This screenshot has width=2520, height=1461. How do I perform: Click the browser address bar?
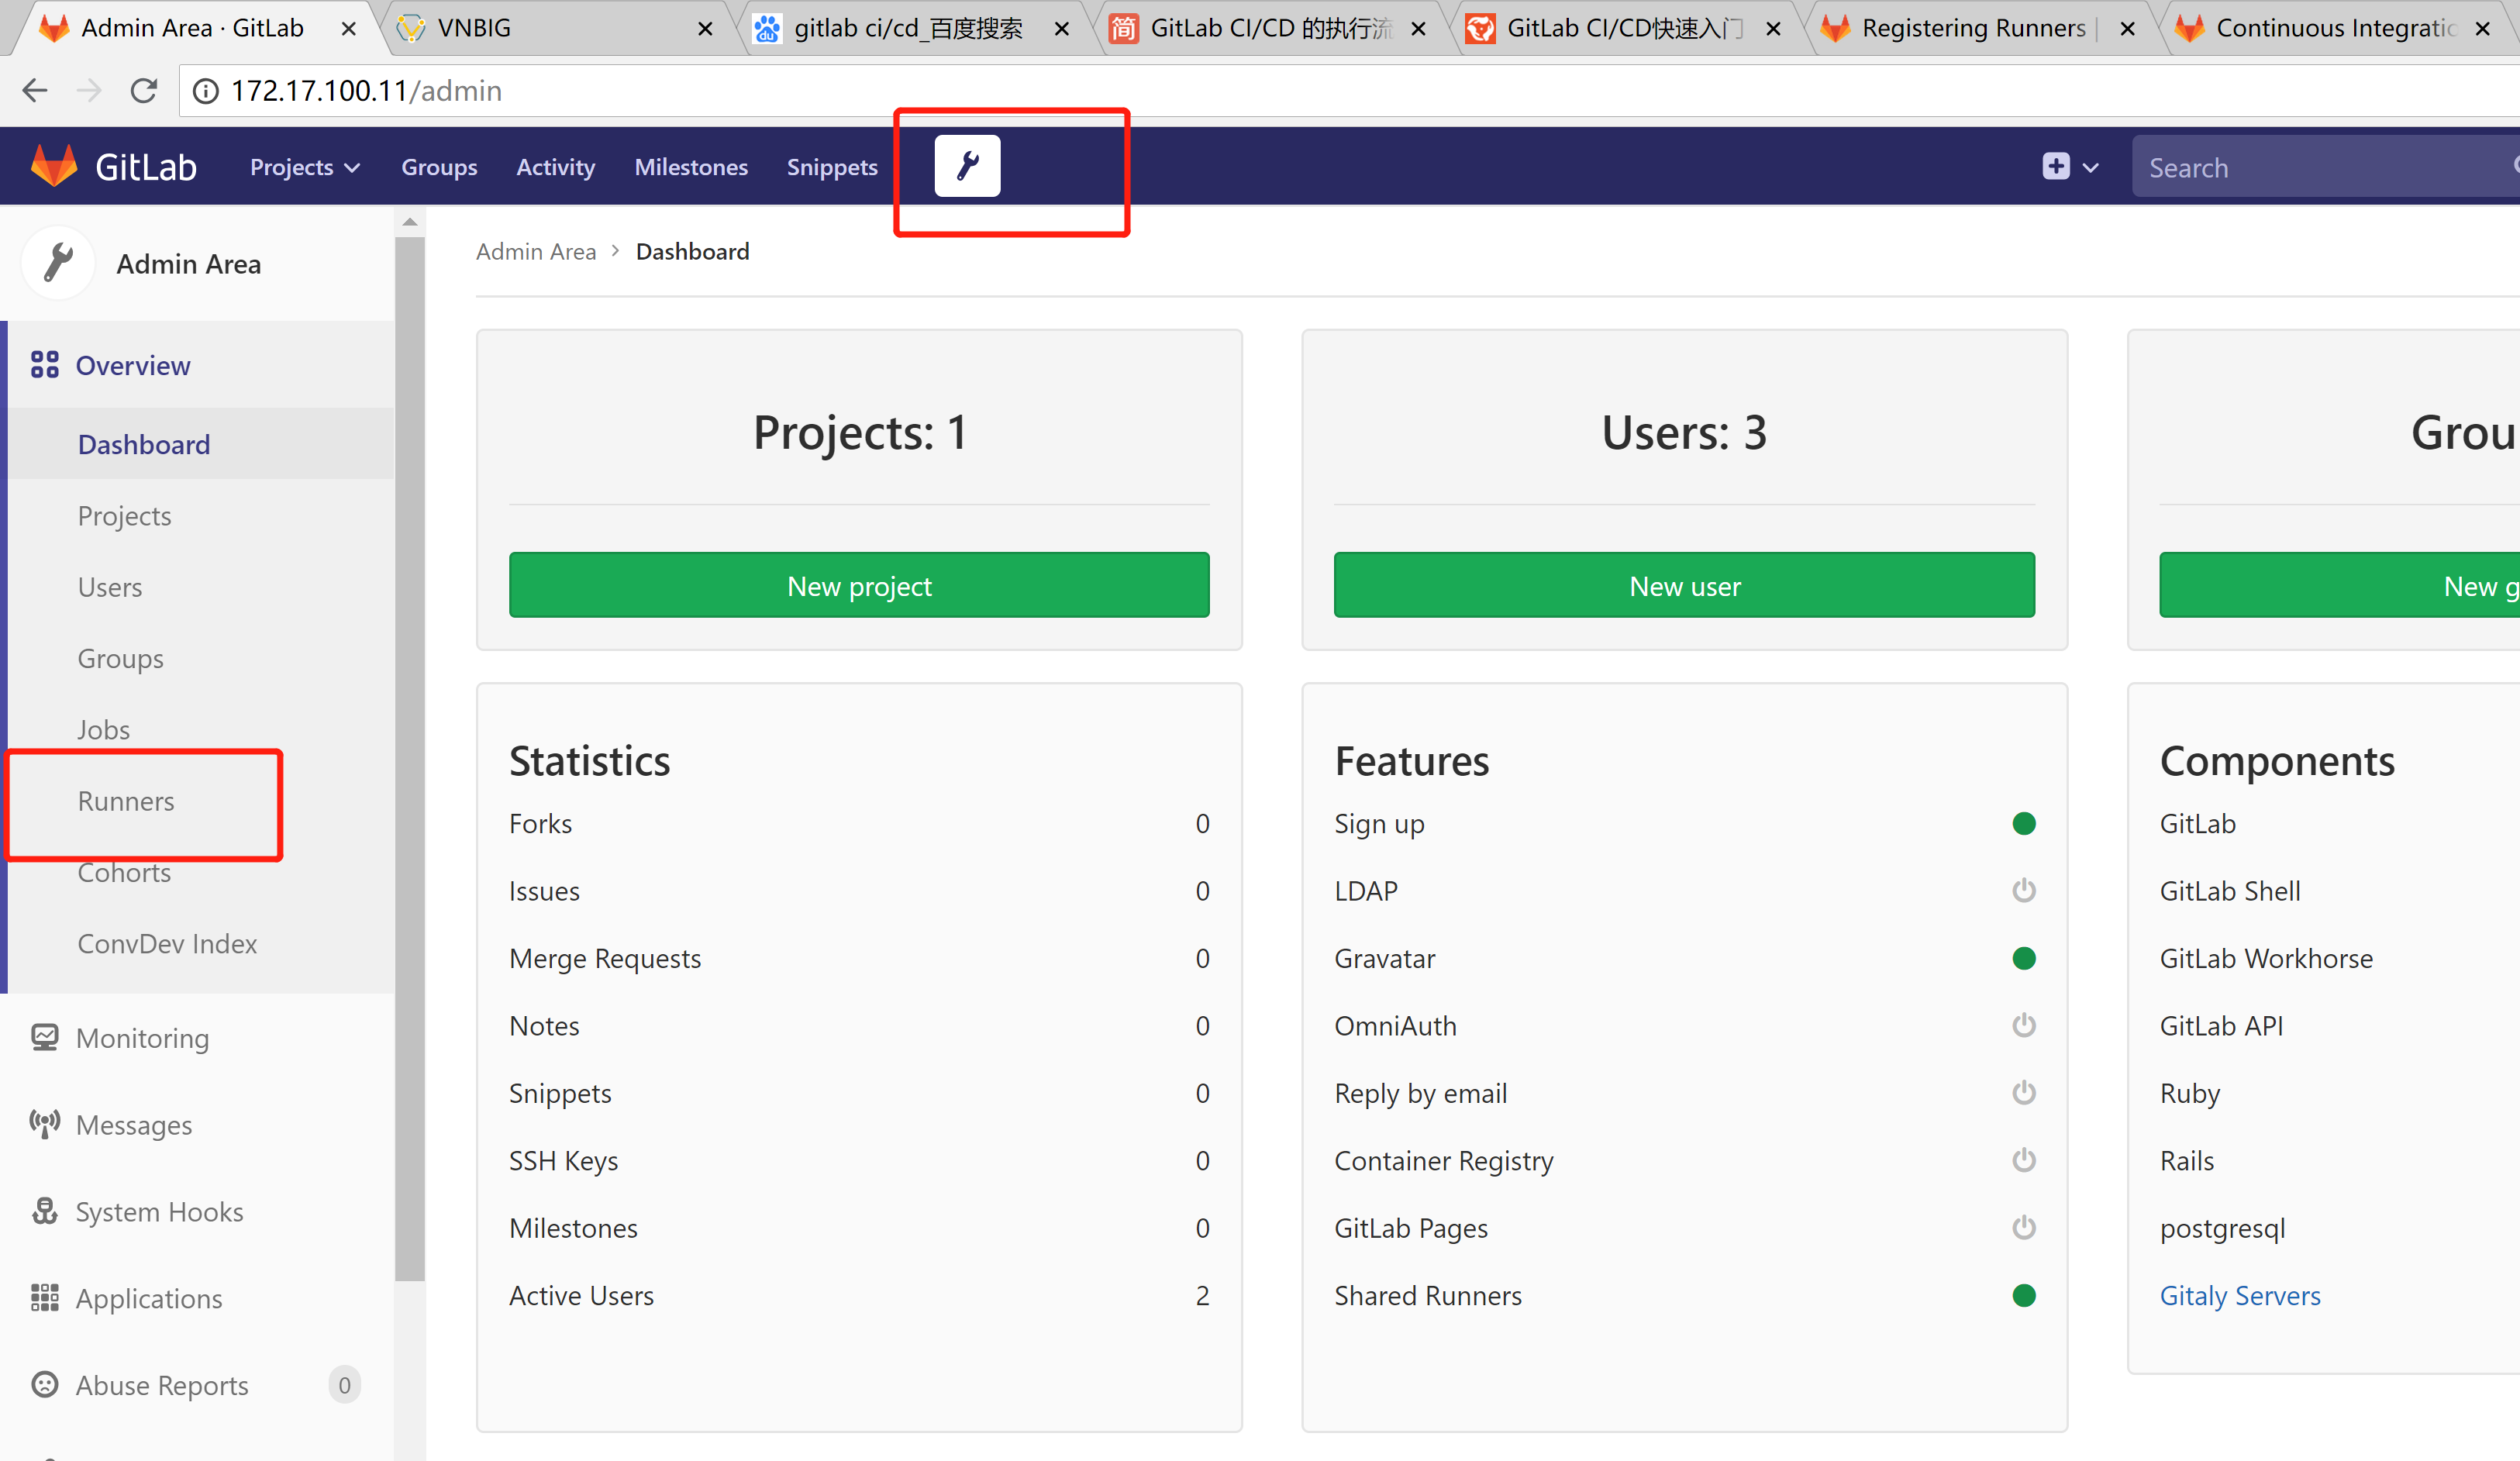click(x=1350, y=91)
